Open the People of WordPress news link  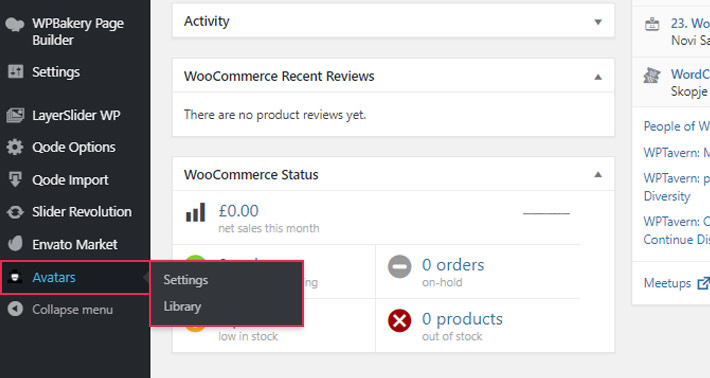[676, 126]
